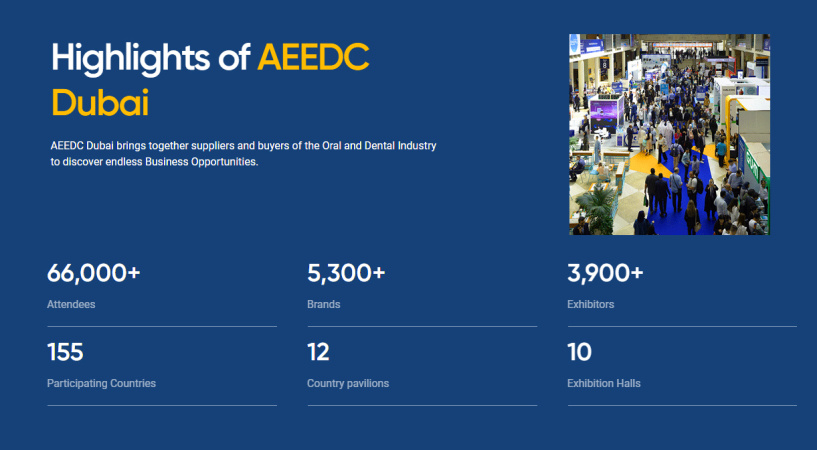Click the number 12 statistic
Viewport: 817px width, 450px height.
318,352
